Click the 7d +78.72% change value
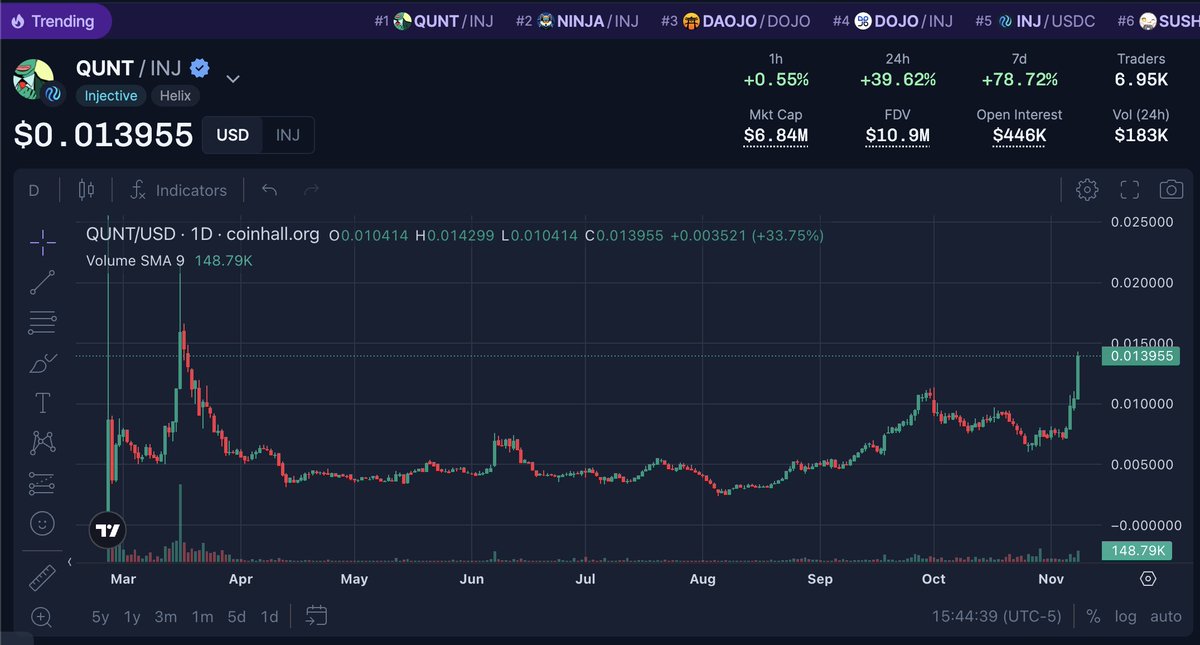The width and height of the screenshot is (1200, 645). pos(1019,80)
